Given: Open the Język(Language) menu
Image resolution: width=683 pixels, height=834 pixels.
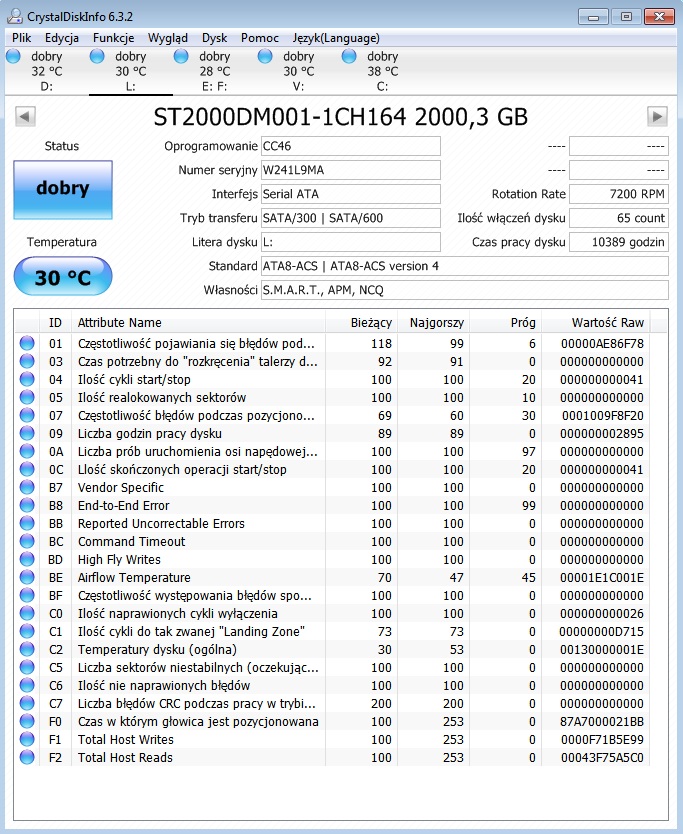Looking at the screenshot, I should tap(336, 38).
